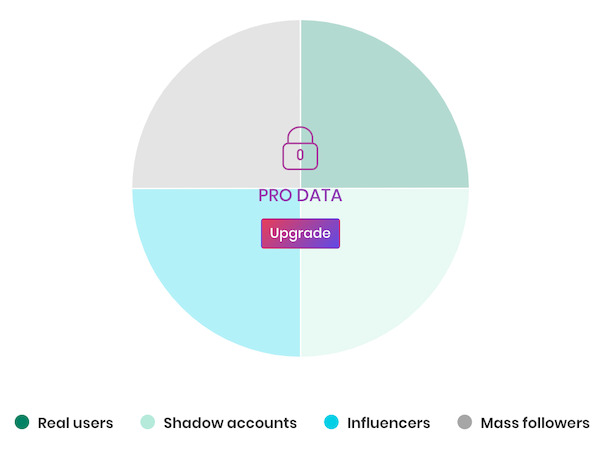Click the keyhole inside the lock icon

click(300, 155)
